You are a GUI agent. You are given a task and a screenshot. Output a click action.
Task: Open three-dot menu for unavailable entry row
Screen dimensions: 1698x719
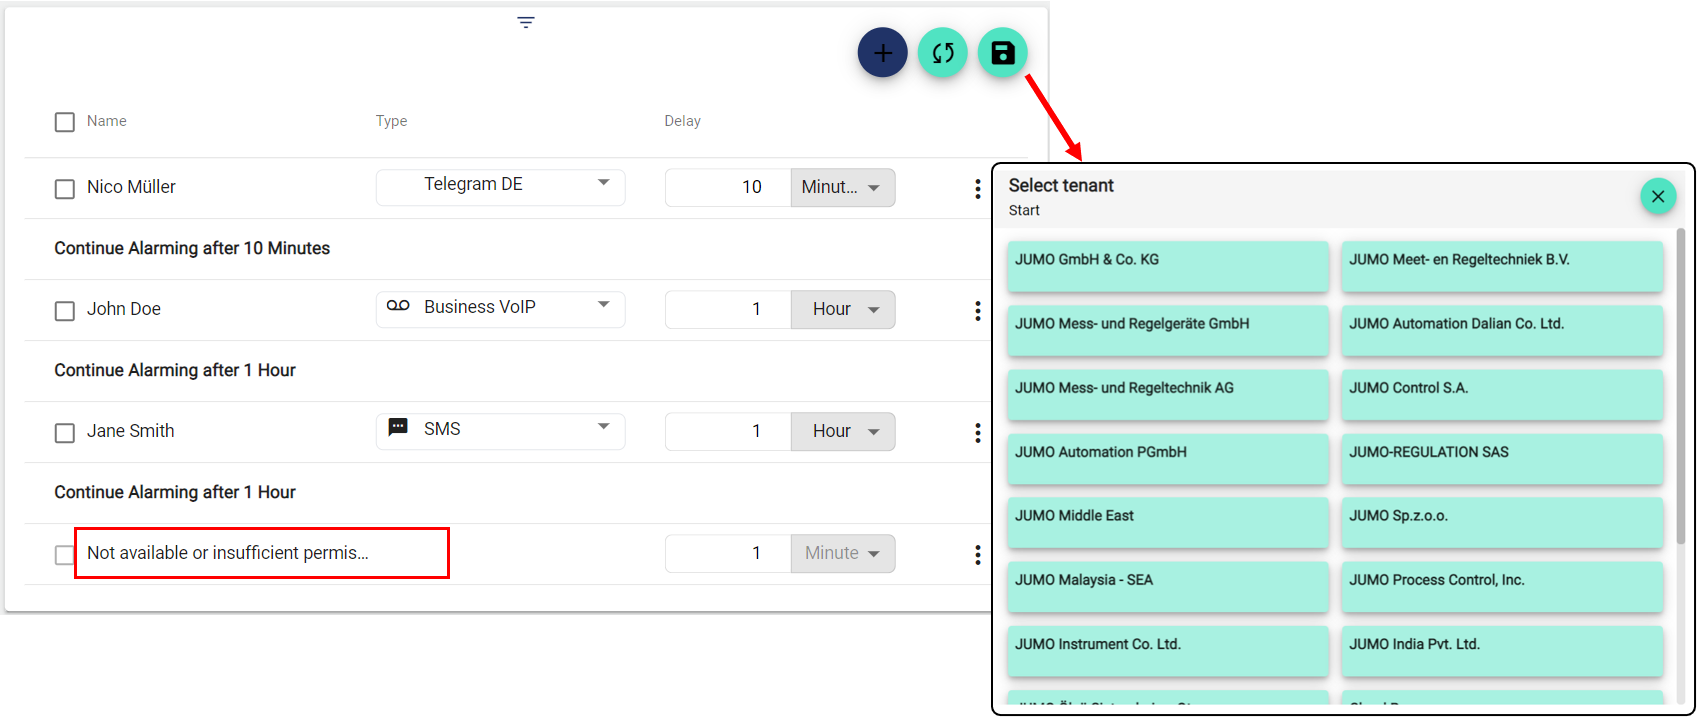point(977,554)
